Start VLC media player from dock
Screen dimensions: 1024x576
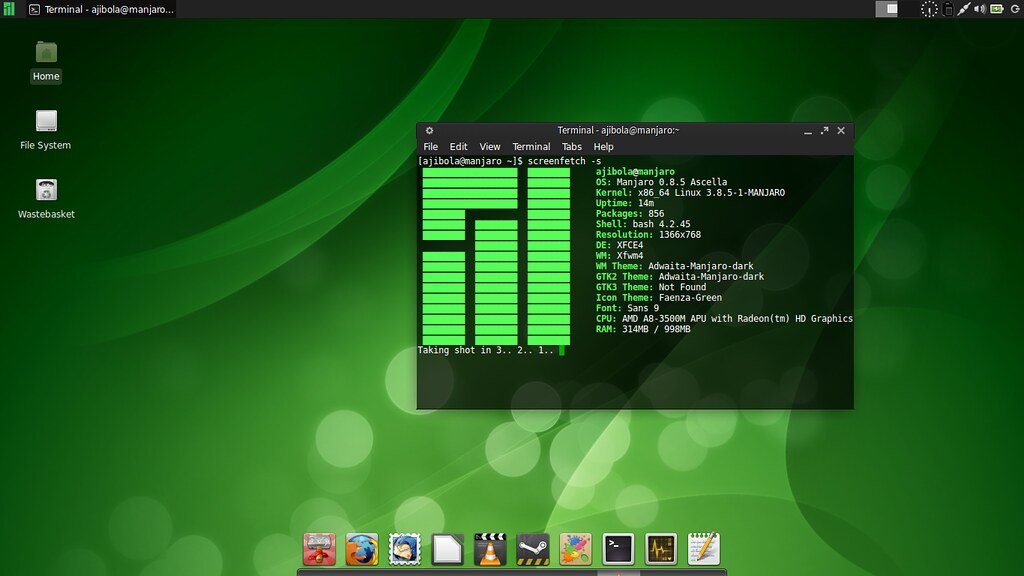click(x=490, y=549)
